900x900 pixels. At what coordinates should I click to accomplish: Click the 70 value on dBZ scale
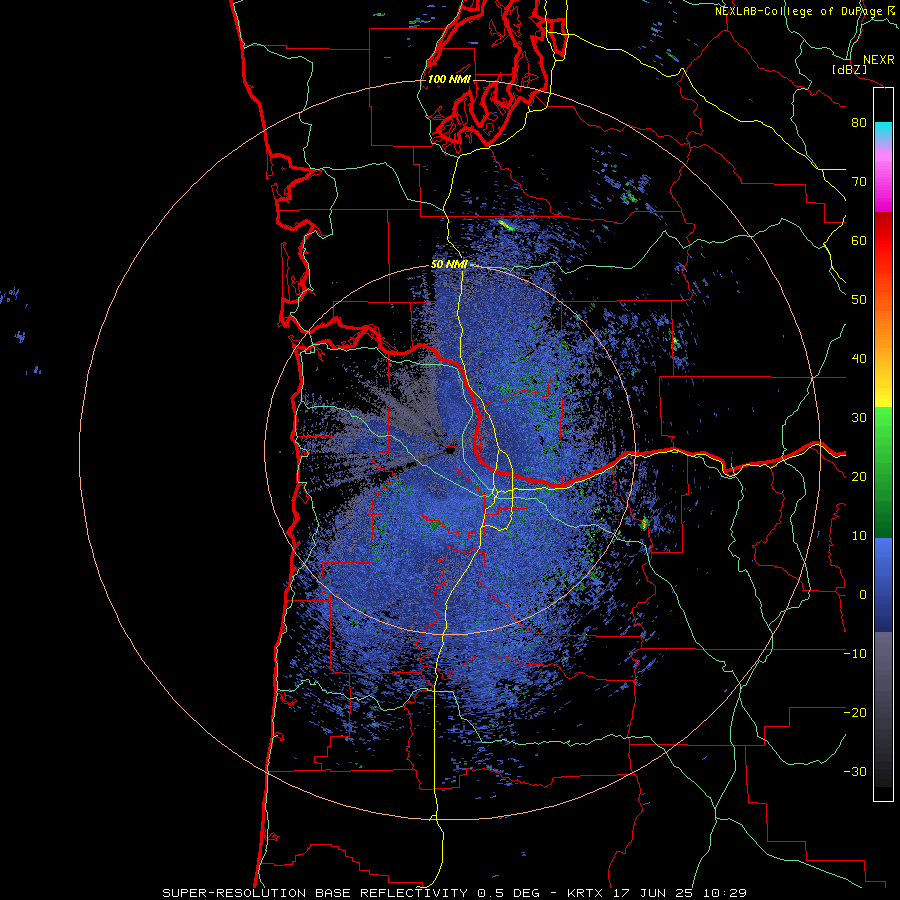(859, 182)
